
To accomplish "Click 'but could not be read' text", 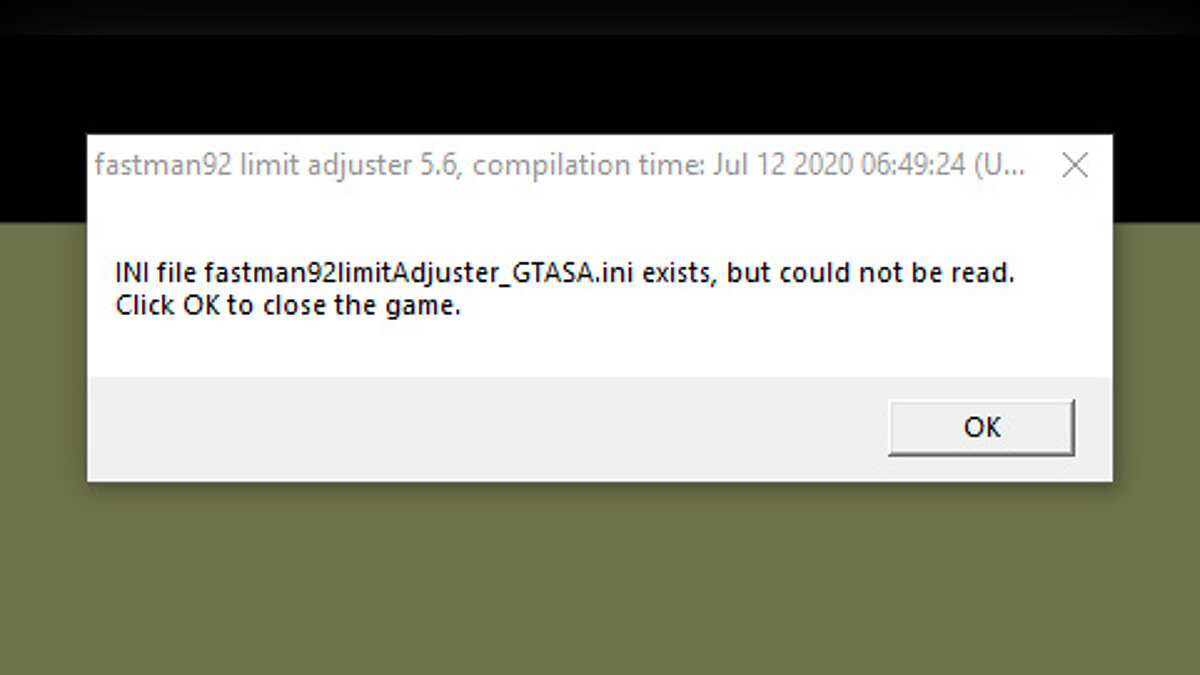I will tap(870, 273).
